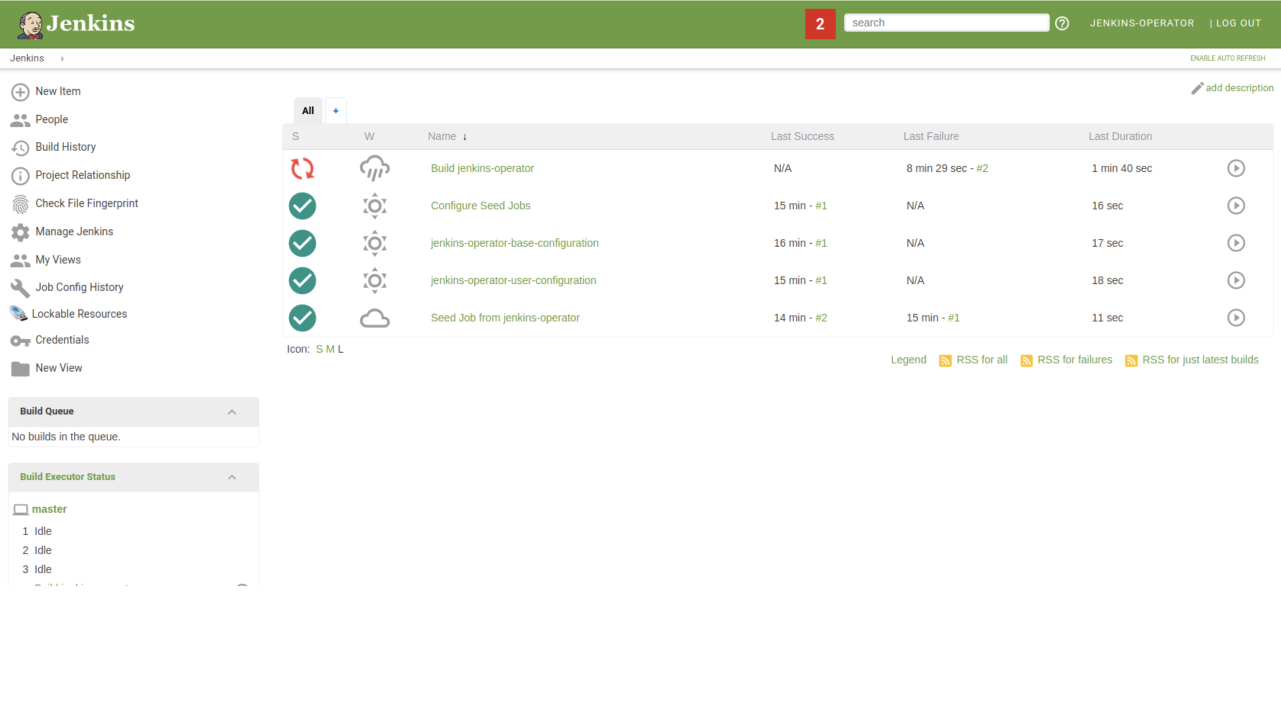
Task: Click the People icon in the sidebar
Action: [20, 120]
